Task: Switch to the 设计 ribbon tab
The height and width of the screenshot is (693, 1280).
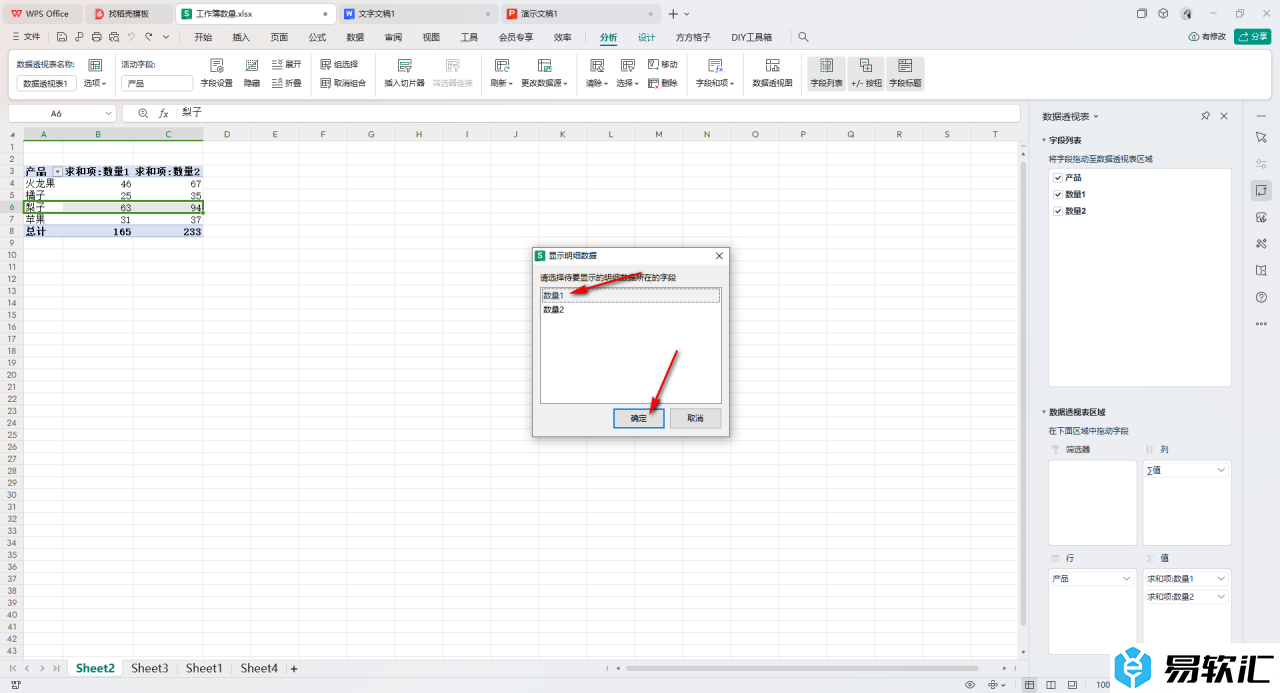Action: click(647, 37)
